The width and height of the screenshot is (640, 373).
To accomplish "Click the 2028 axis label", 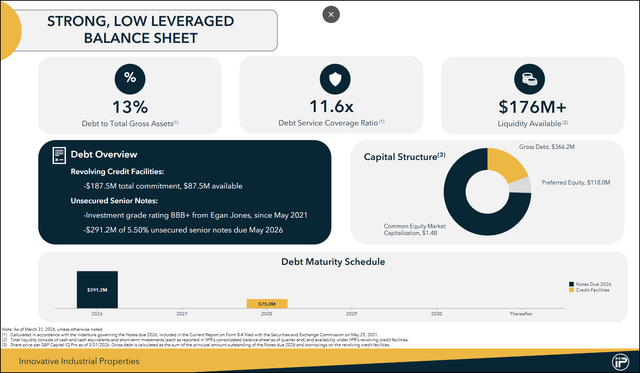I will tap(267, 314).
